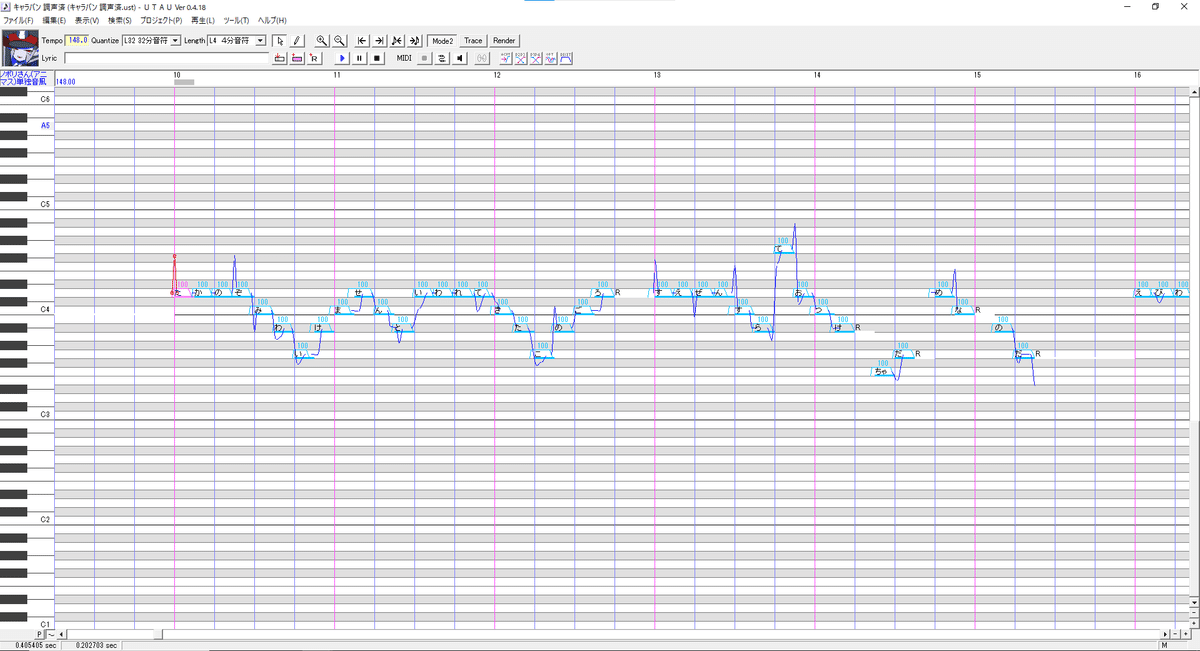Click the Trace button

473,41
